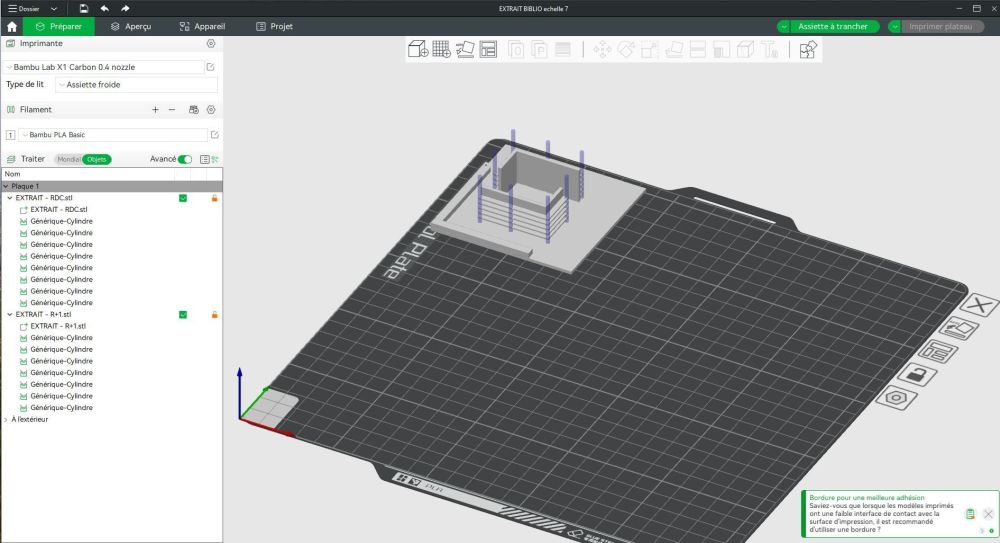Open the printer preset dropdown

click(104, 67)
